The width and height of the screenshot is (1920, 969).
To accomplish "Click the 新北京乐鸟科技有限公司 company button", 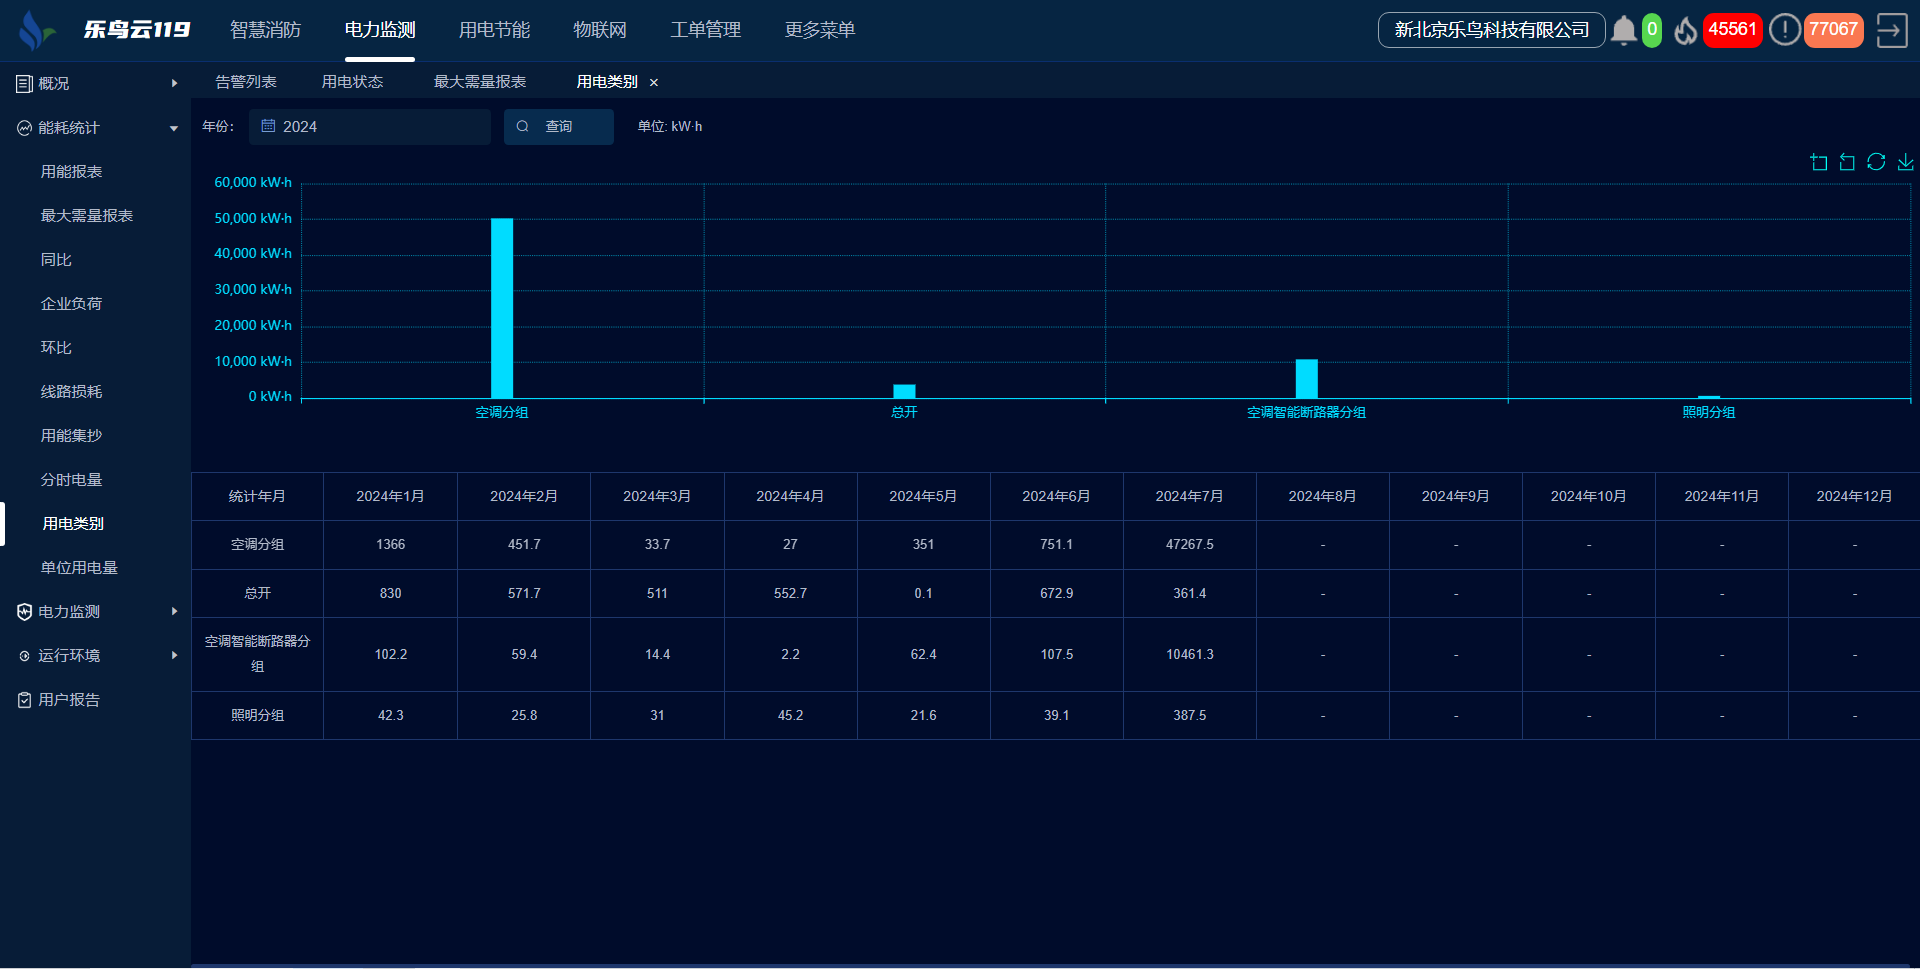I will tap(1491, 30).
